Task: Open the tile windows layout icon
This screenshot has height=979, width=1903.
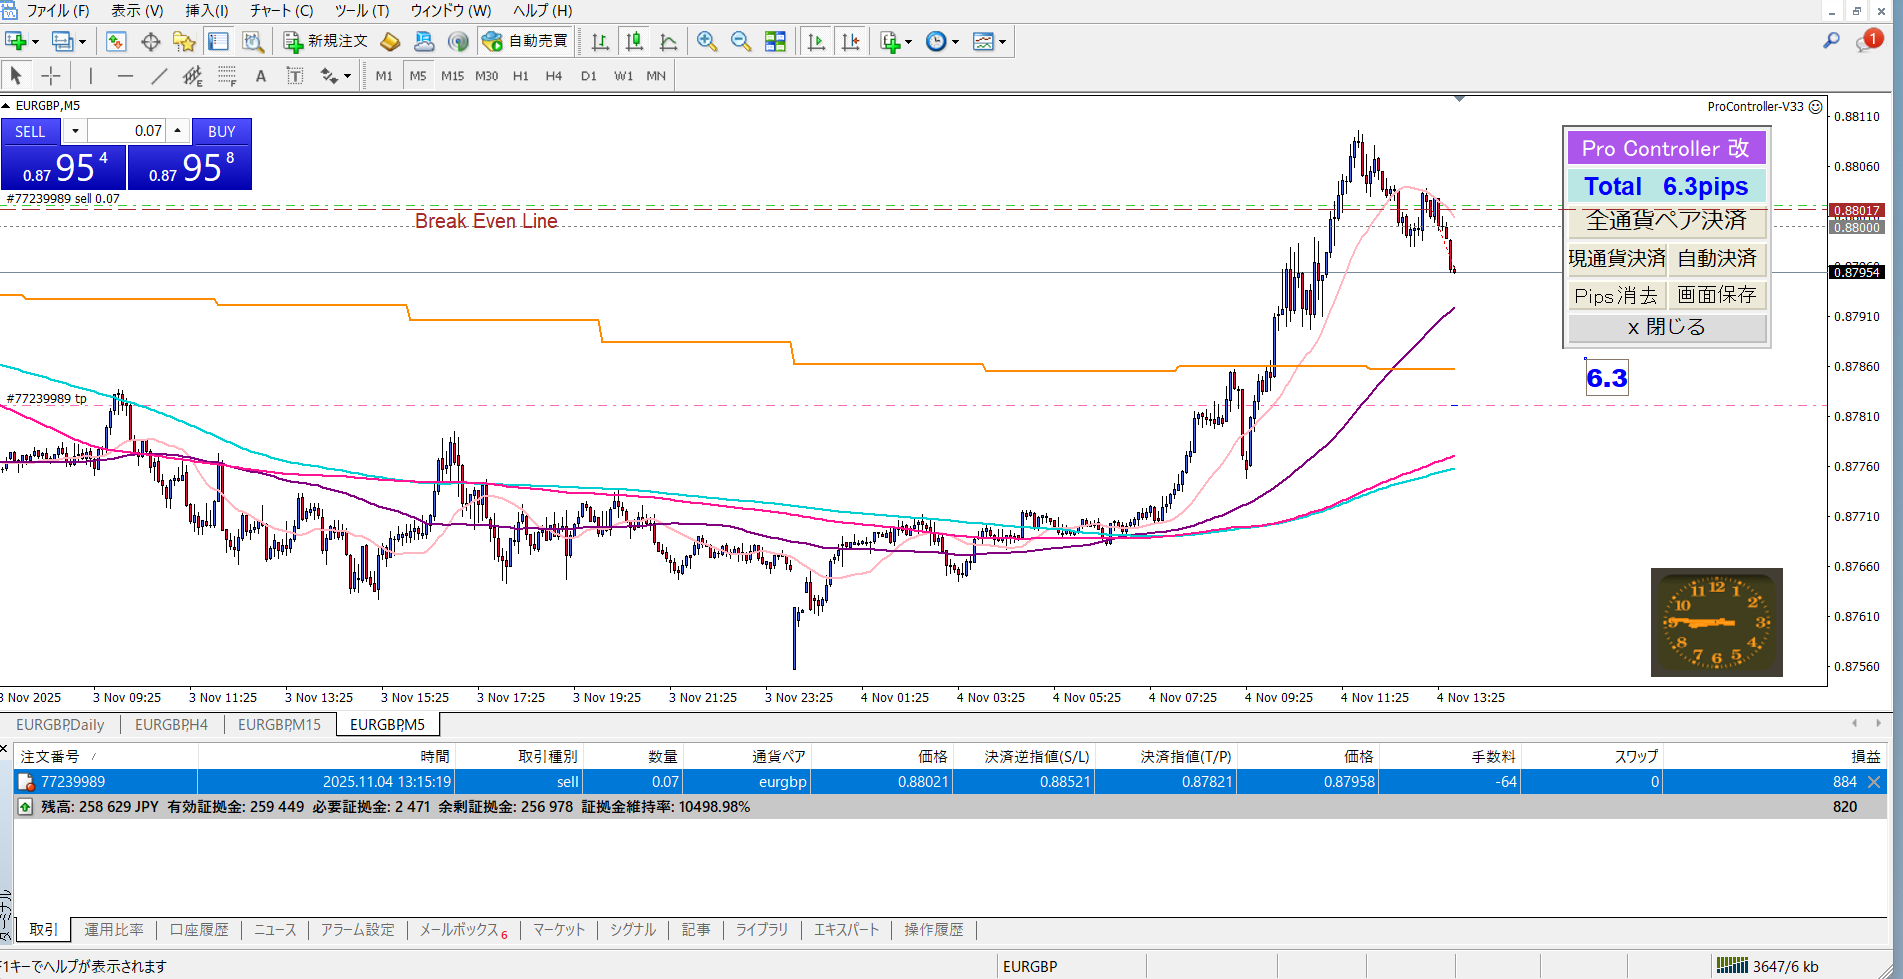Action: pyautogui.click(x=775, y=42)
